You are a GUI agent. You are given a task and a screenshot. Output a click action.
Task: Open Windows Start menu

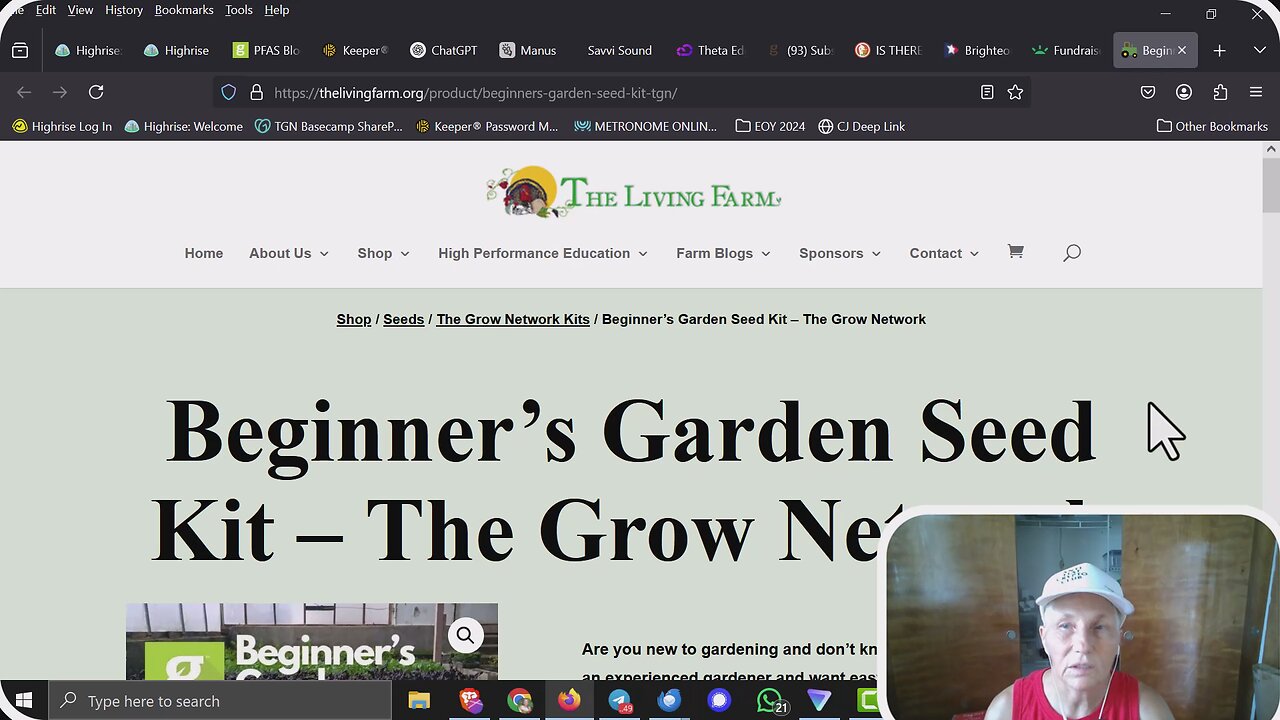coord(23,701)
